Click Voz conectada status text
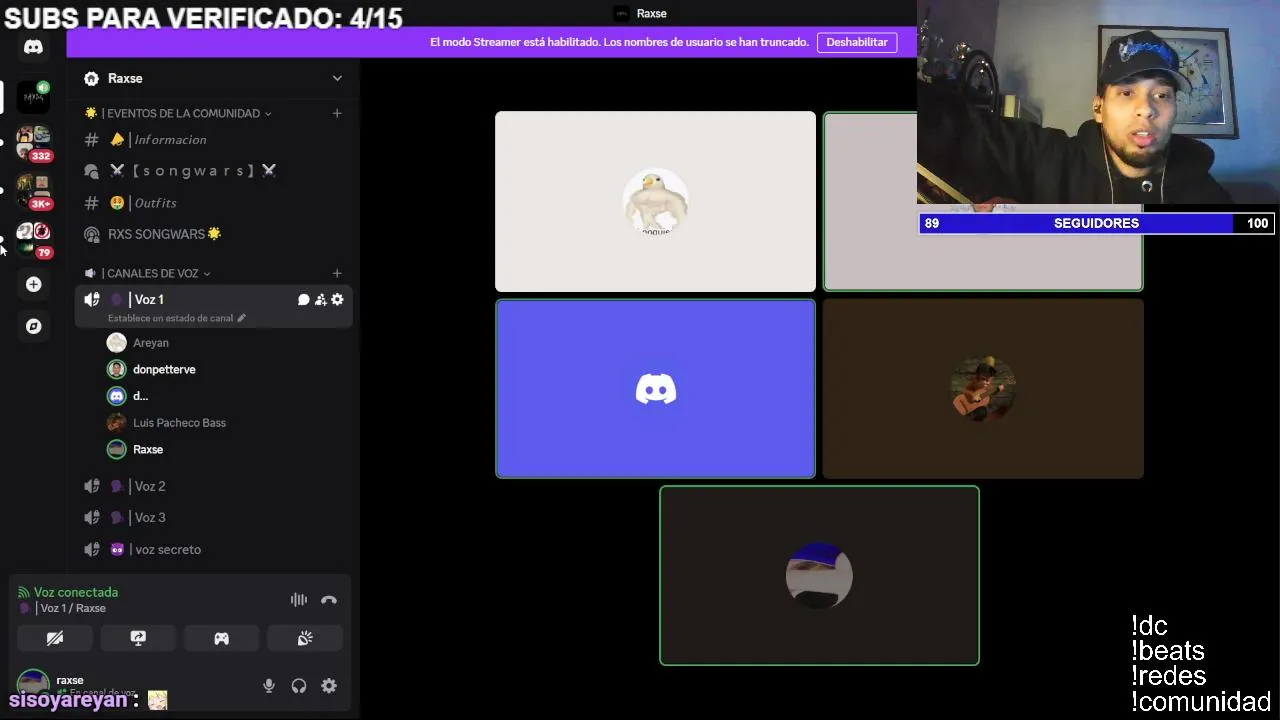1280x720 pixels. pos(76,592)
